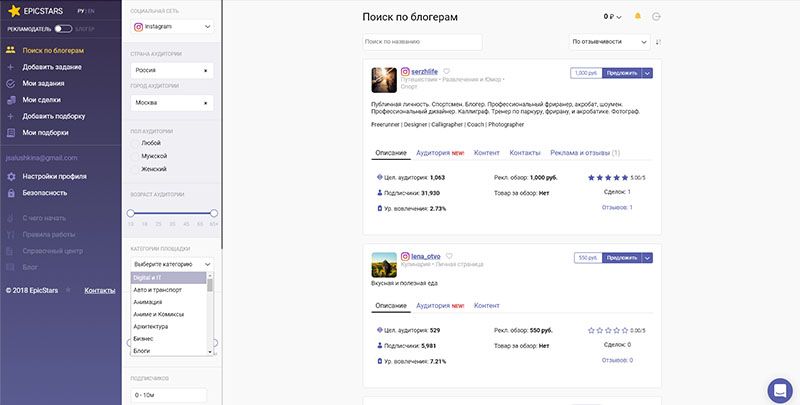Click the EpicStars star logo
800x405 pixels.
(x=12, y=11)
